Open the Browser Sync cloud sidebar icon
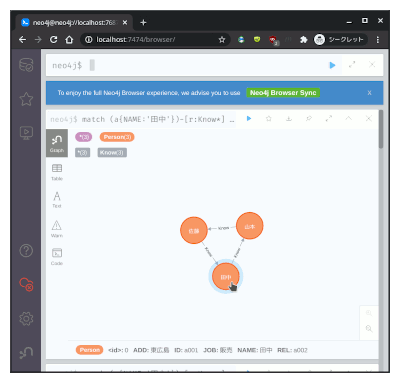The width and height of the screenshot is (400, 383). coord(26,284)
